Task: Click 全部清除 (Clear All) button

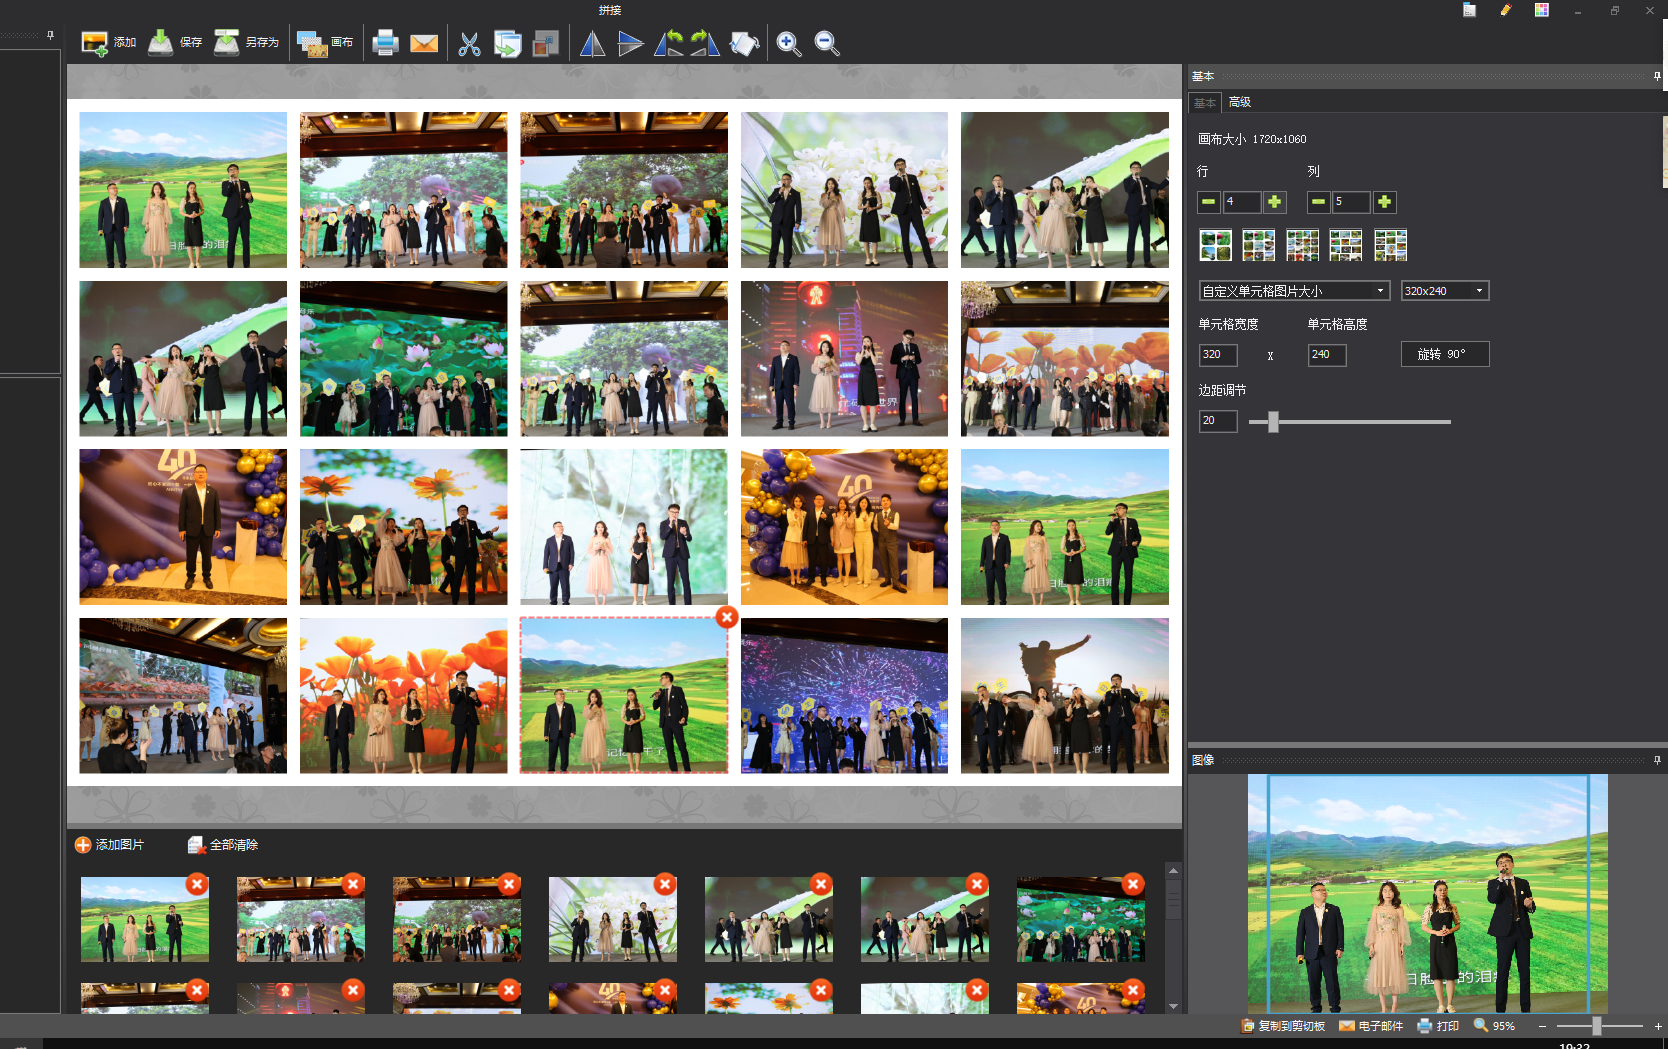Action: (223, 845)
